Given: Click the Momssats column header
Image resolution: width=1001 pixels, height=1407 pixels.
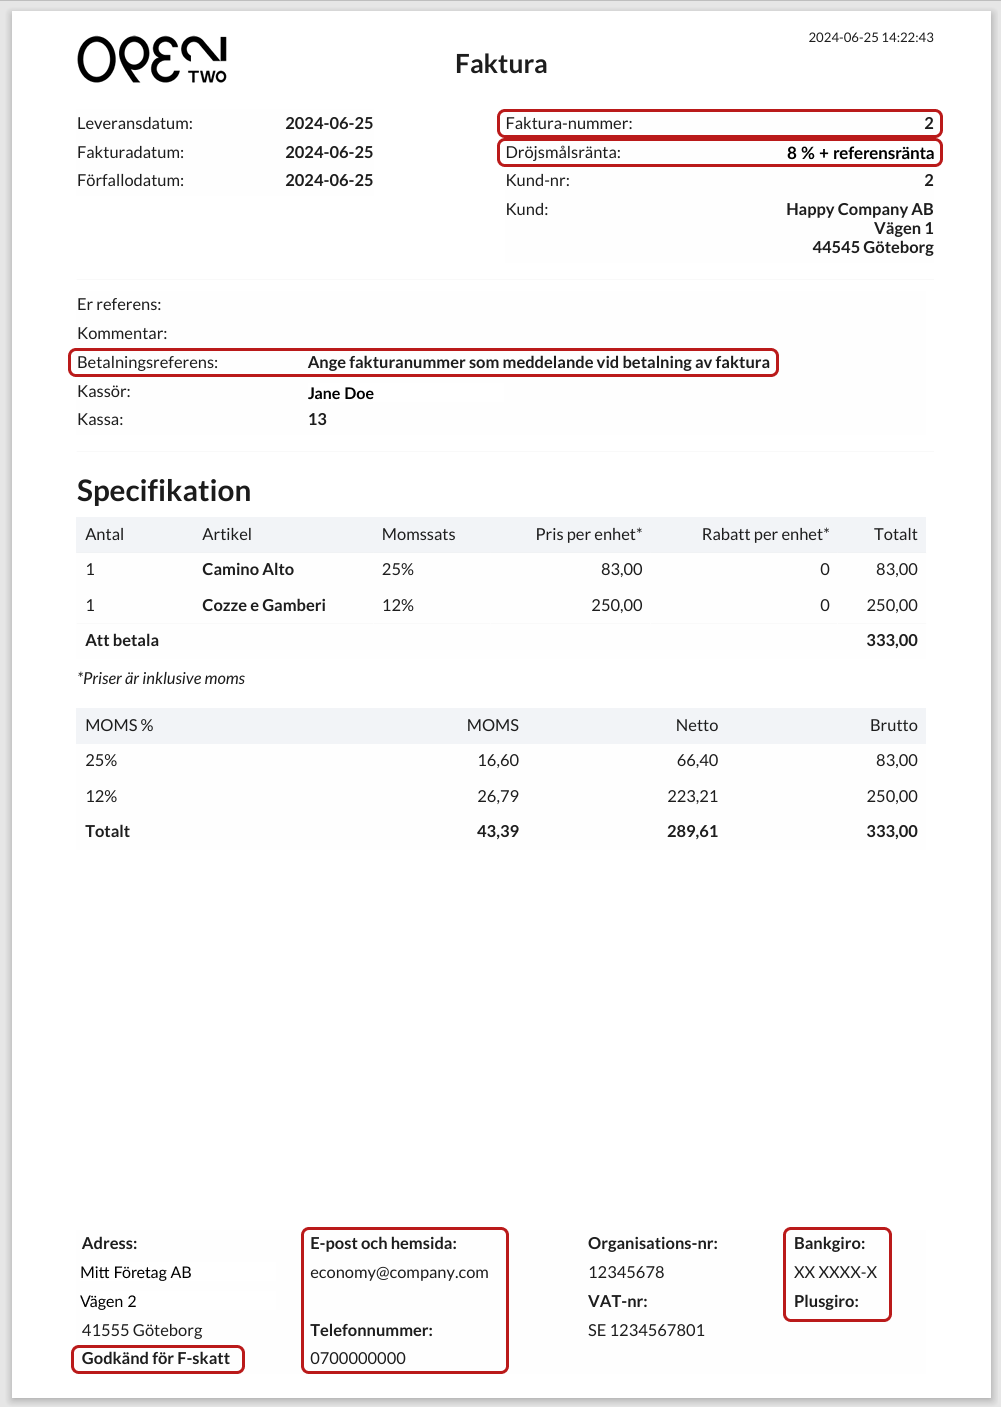Looking at the screenshot, I should click(x=418, y=534).
